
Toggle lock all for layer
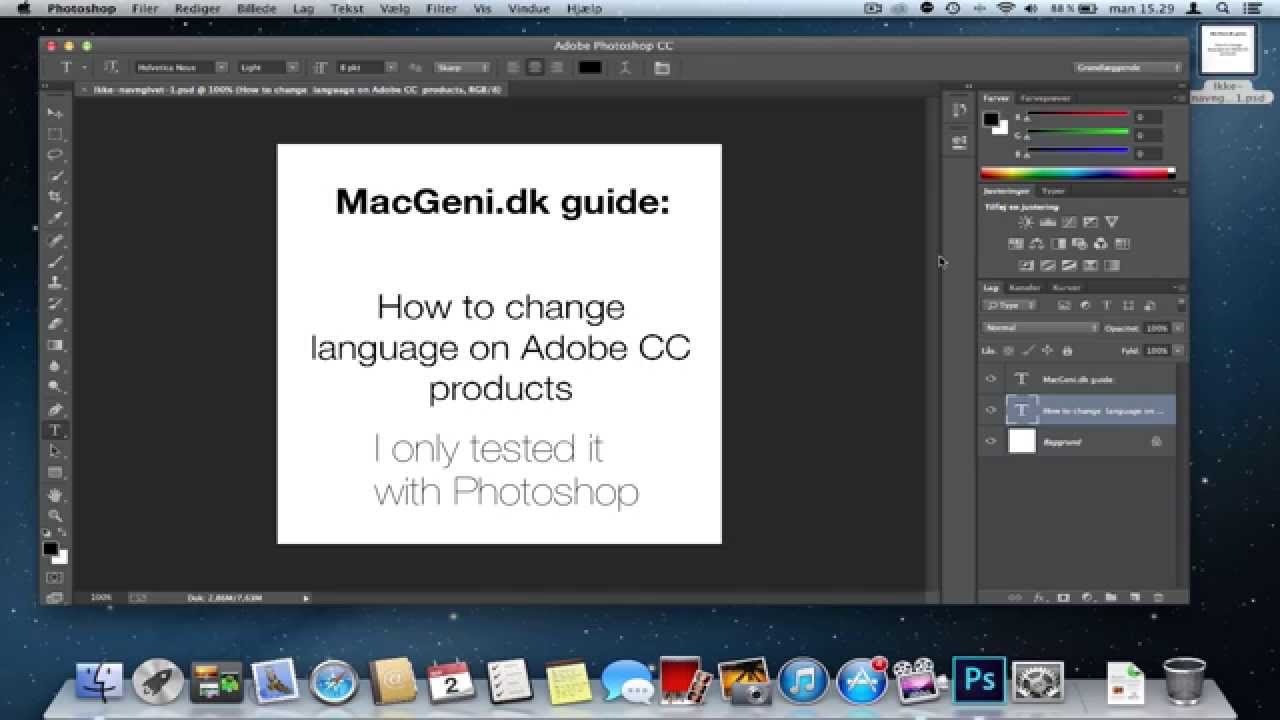pos(1067,351)
